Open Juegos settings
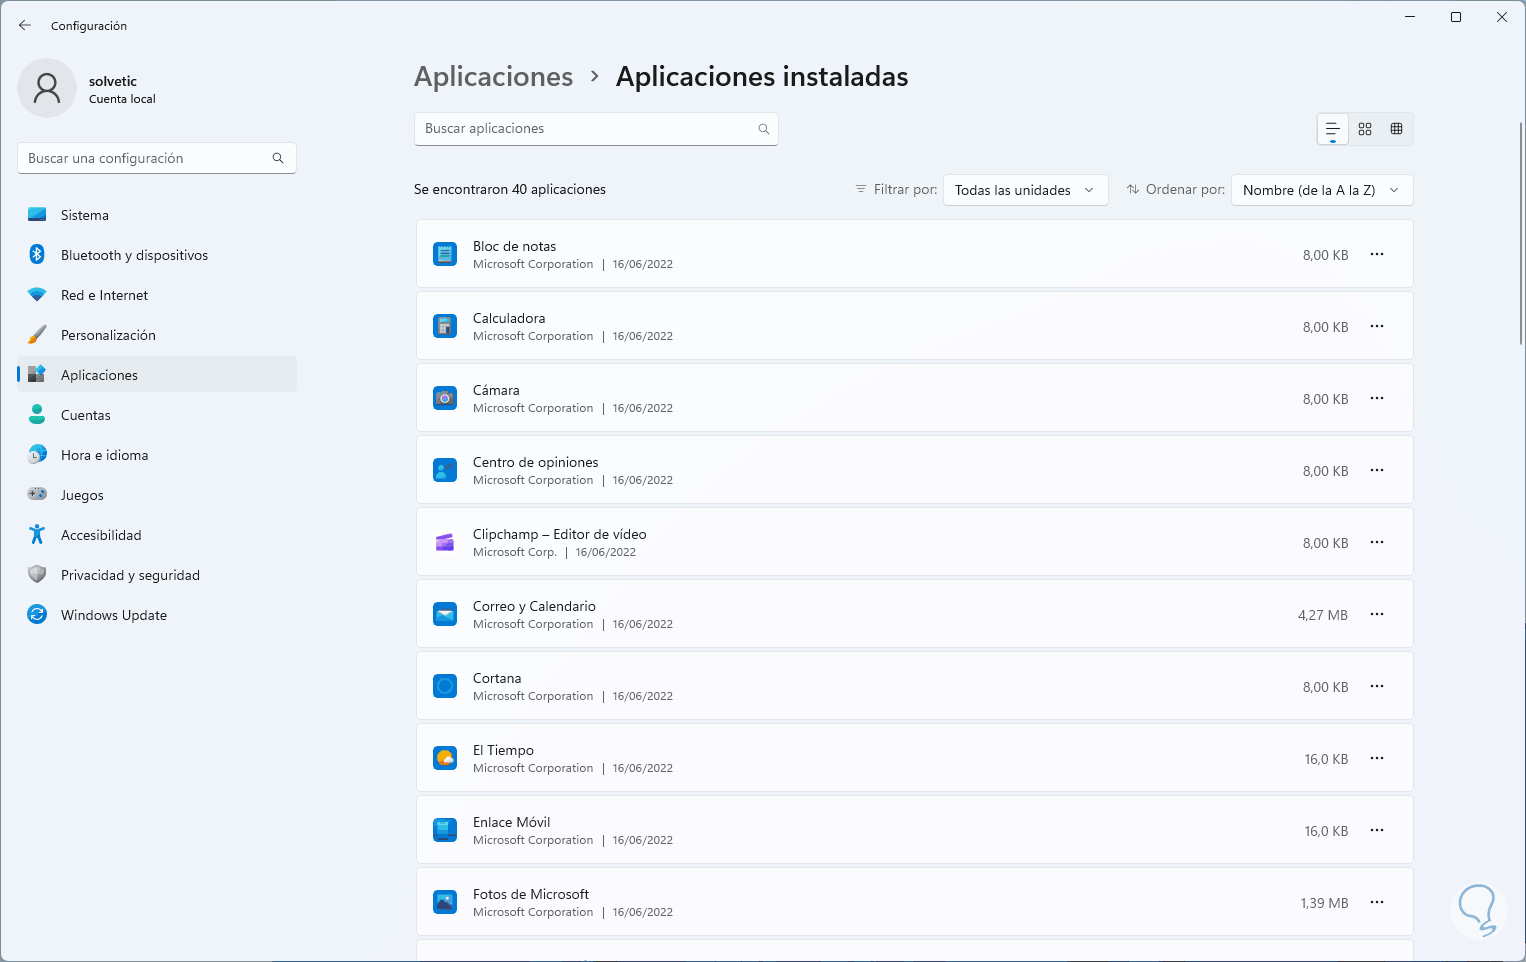 click(x=157, y=495)
